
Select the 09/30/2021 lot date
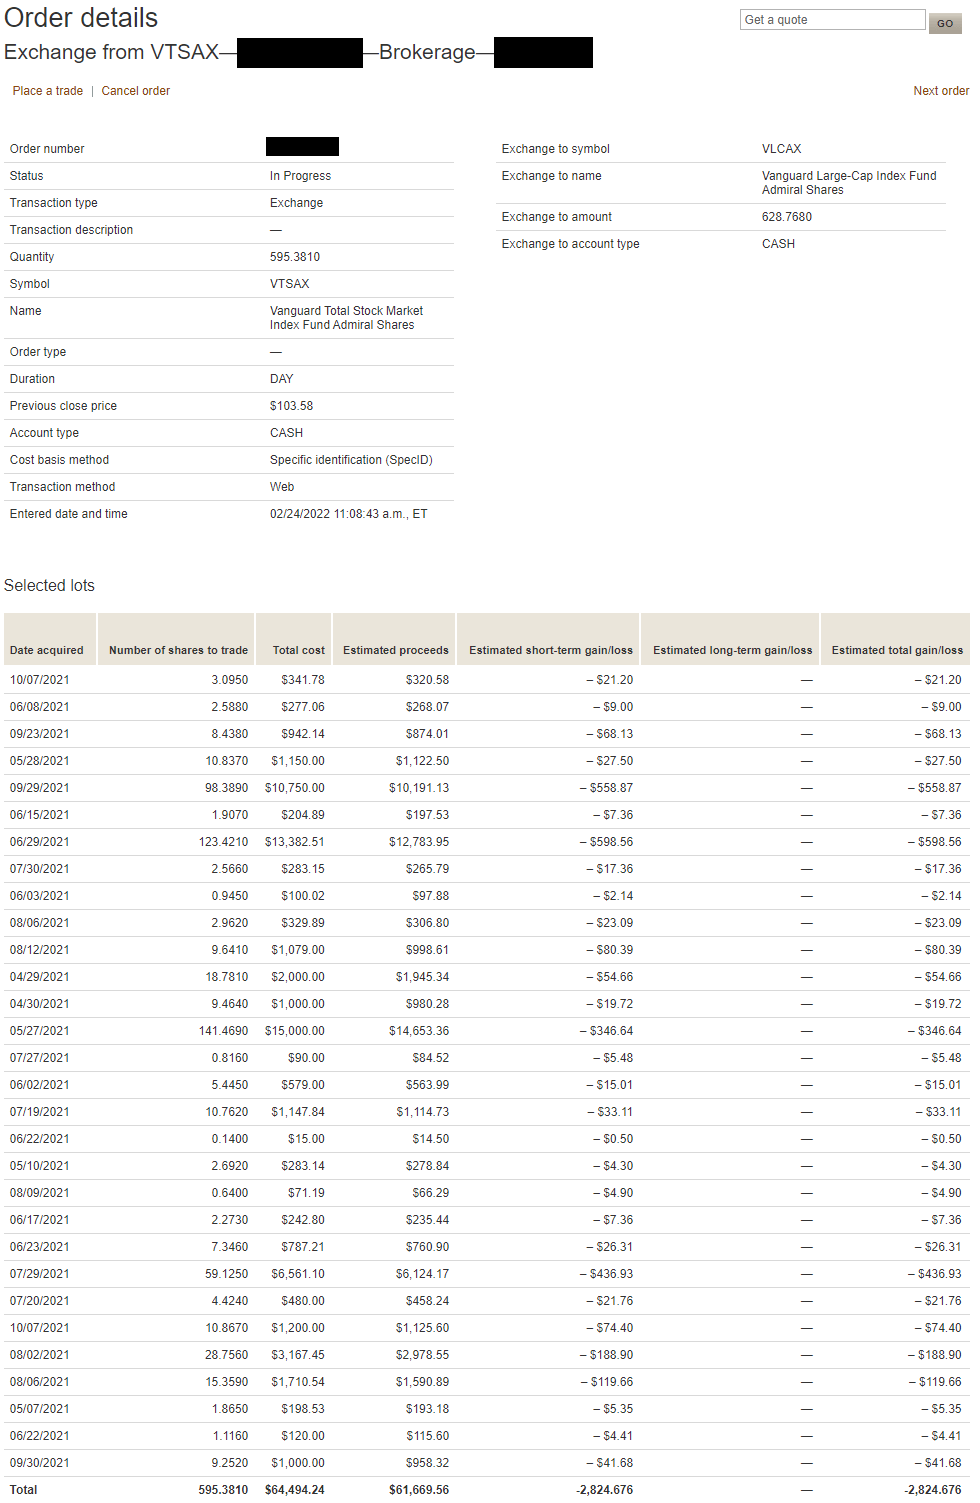40,1463
